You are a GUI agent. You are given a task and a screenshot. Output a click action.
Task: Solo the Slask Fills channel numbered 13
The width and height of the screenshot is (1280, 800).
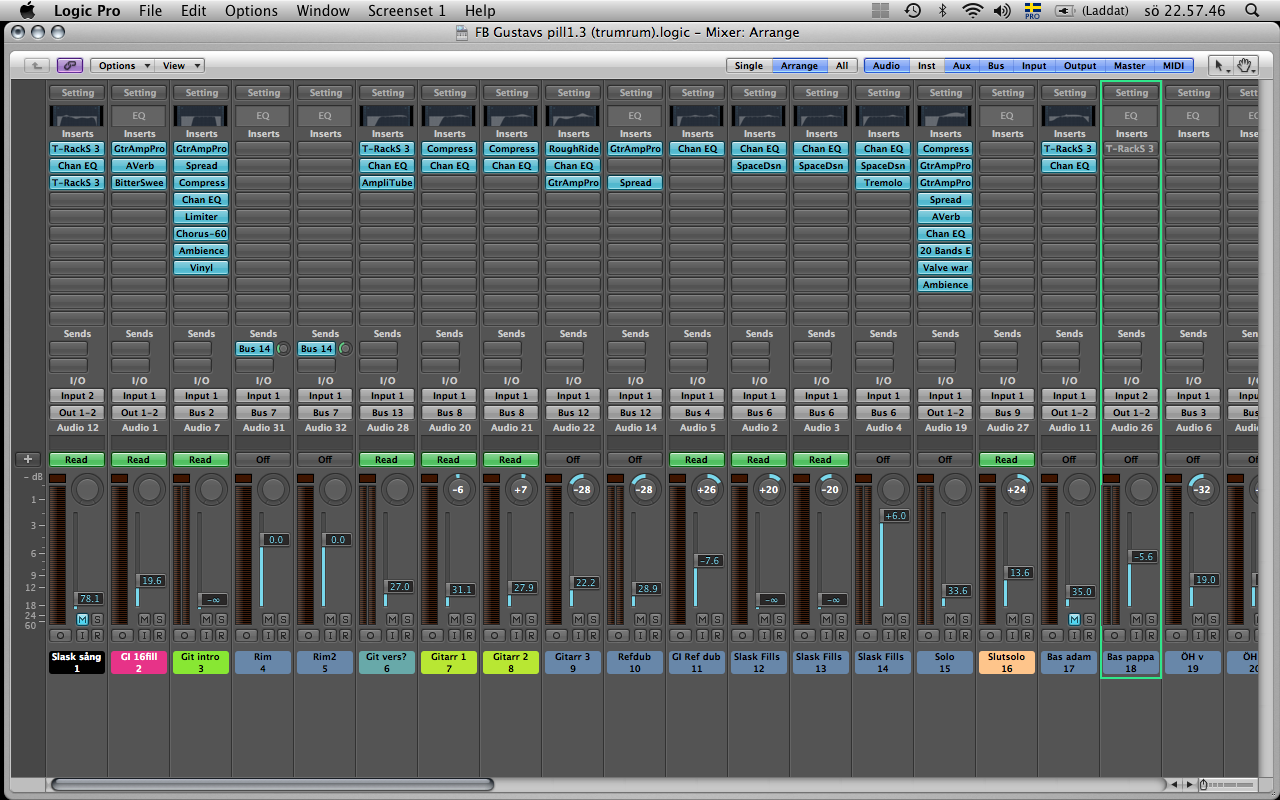(840, 619)
